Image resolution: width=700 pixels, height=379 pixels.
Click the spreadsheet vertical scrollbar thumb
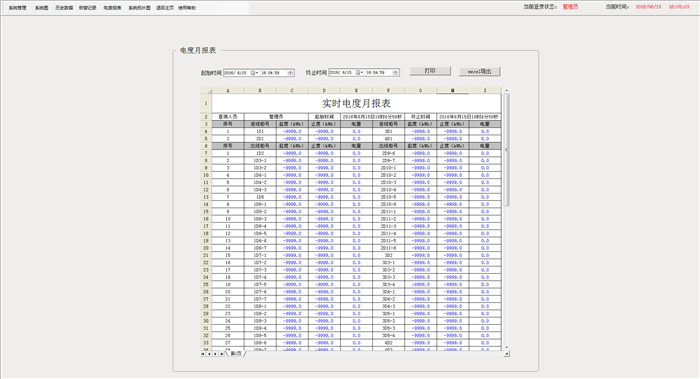506,150
